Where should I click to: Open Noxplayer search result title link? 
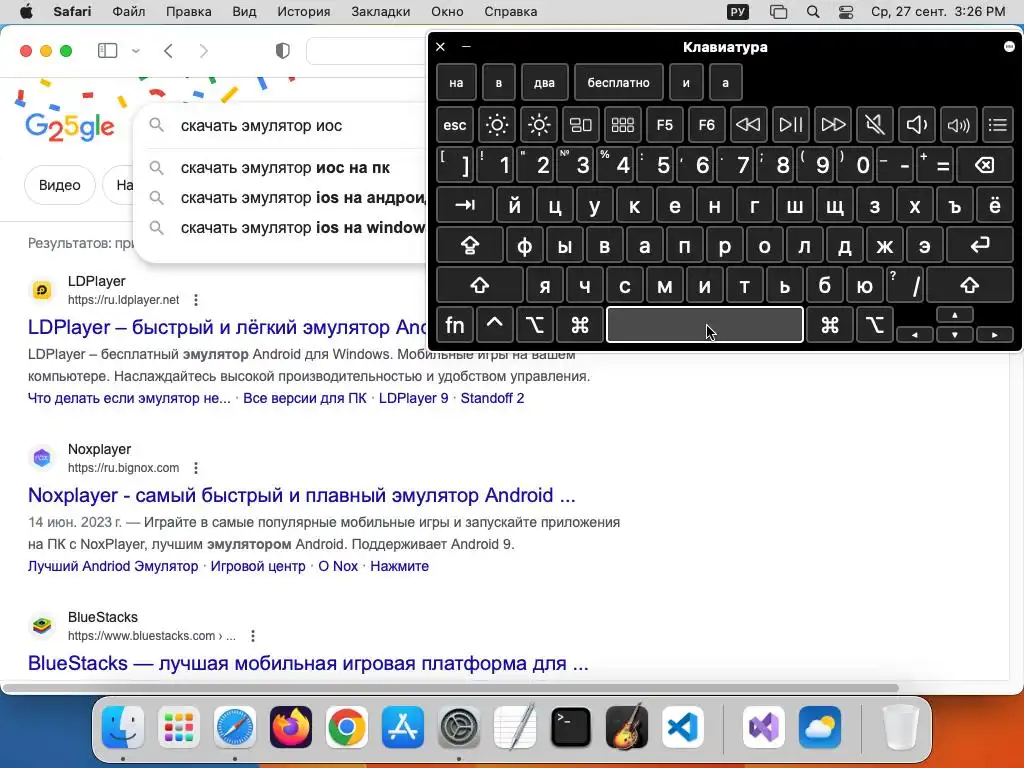(302, 495)
